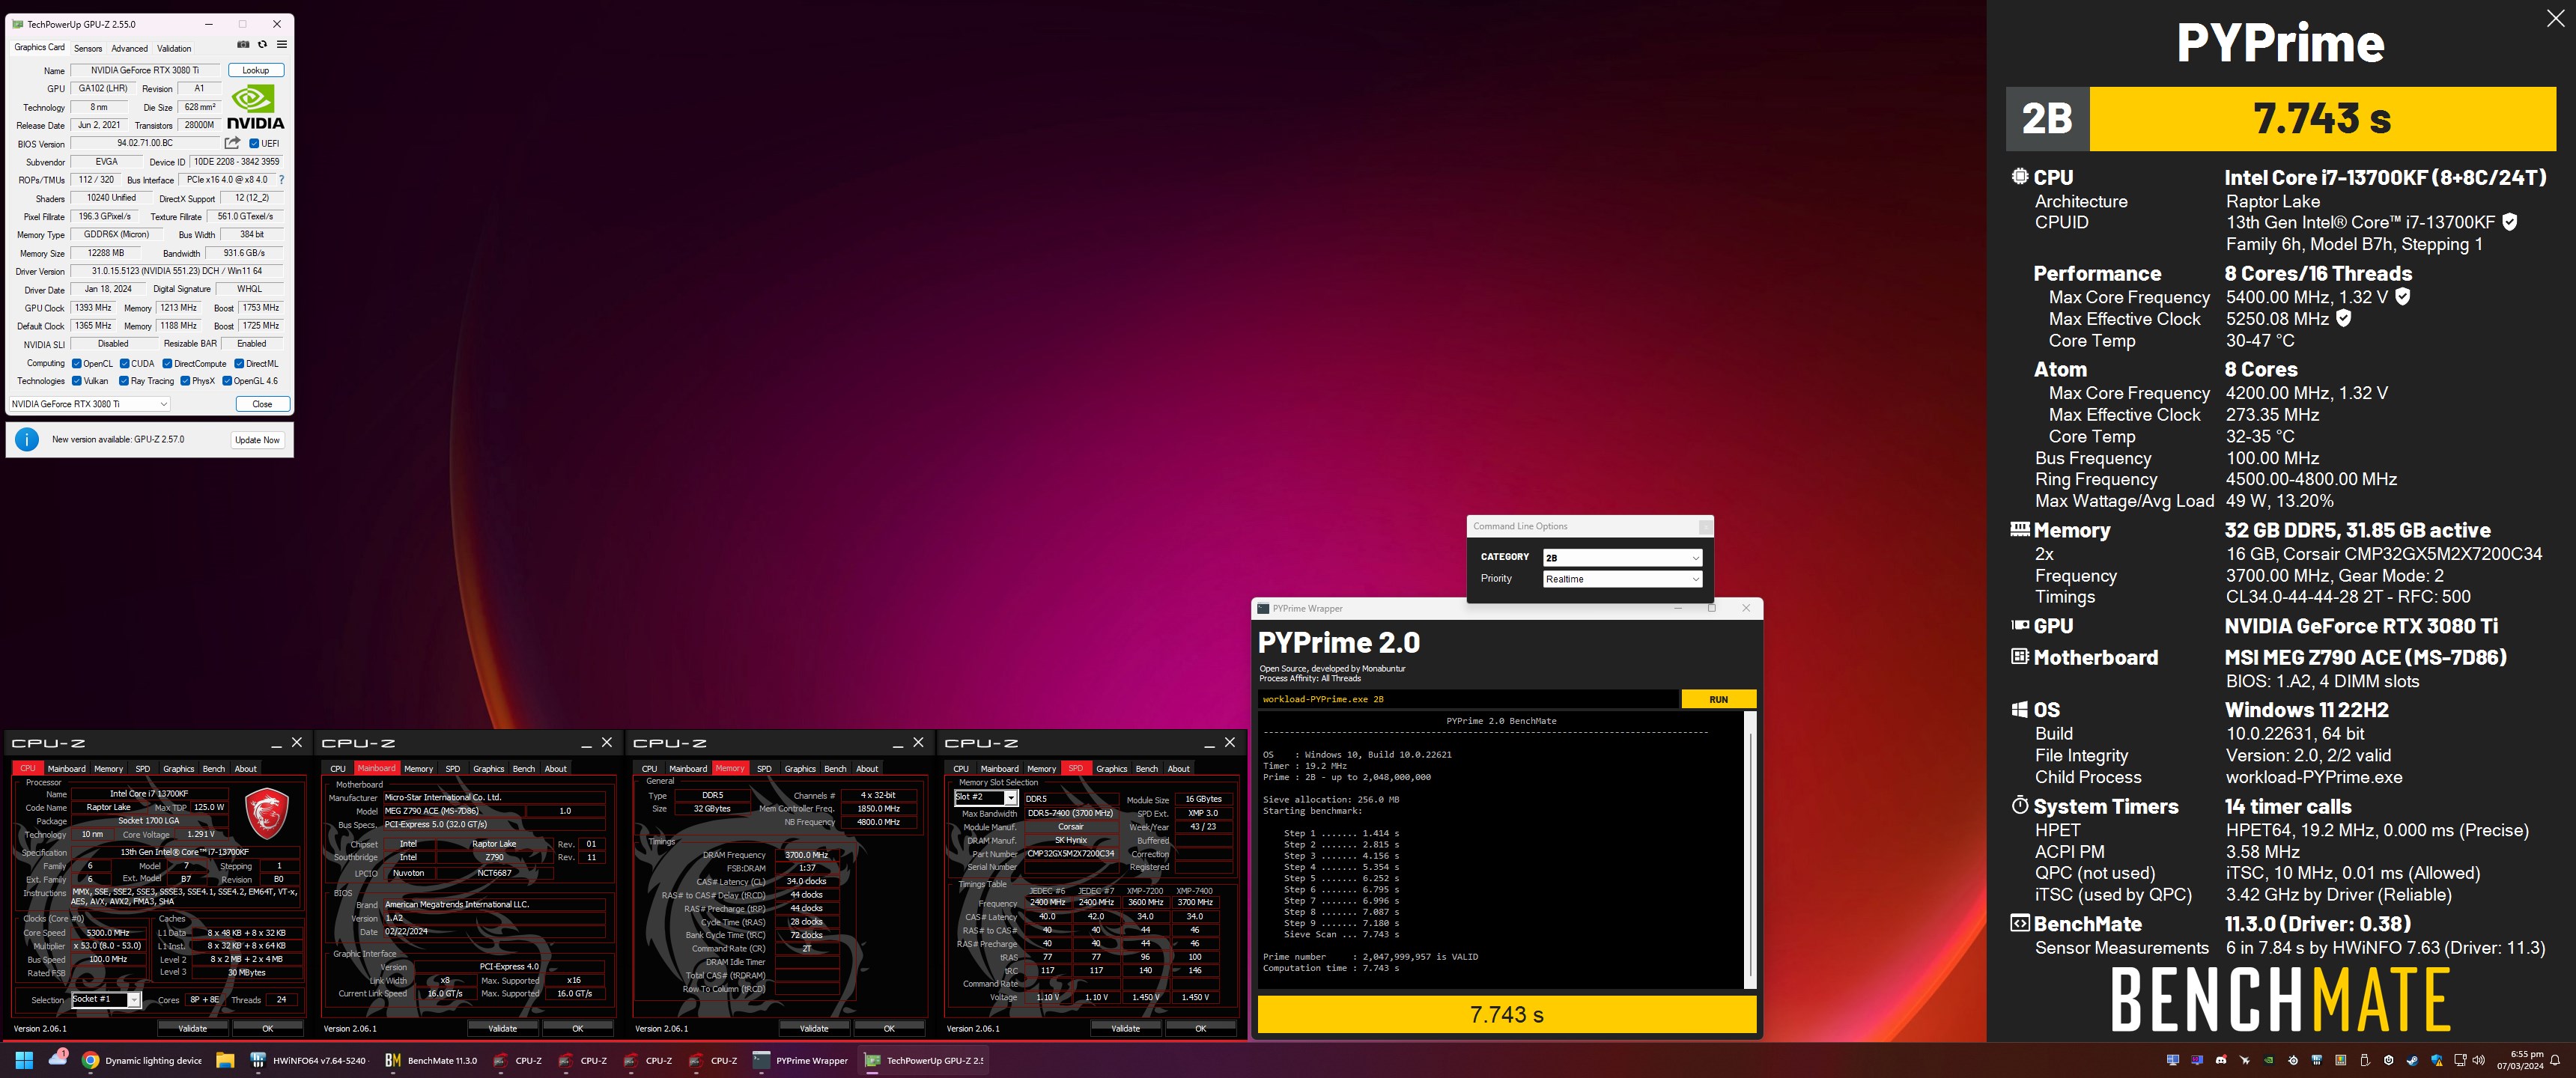This screenshot has height=1078, width=2576.
Task: Open the GPU selector dropdown in GPU-Z
Action: click(90, 404)
